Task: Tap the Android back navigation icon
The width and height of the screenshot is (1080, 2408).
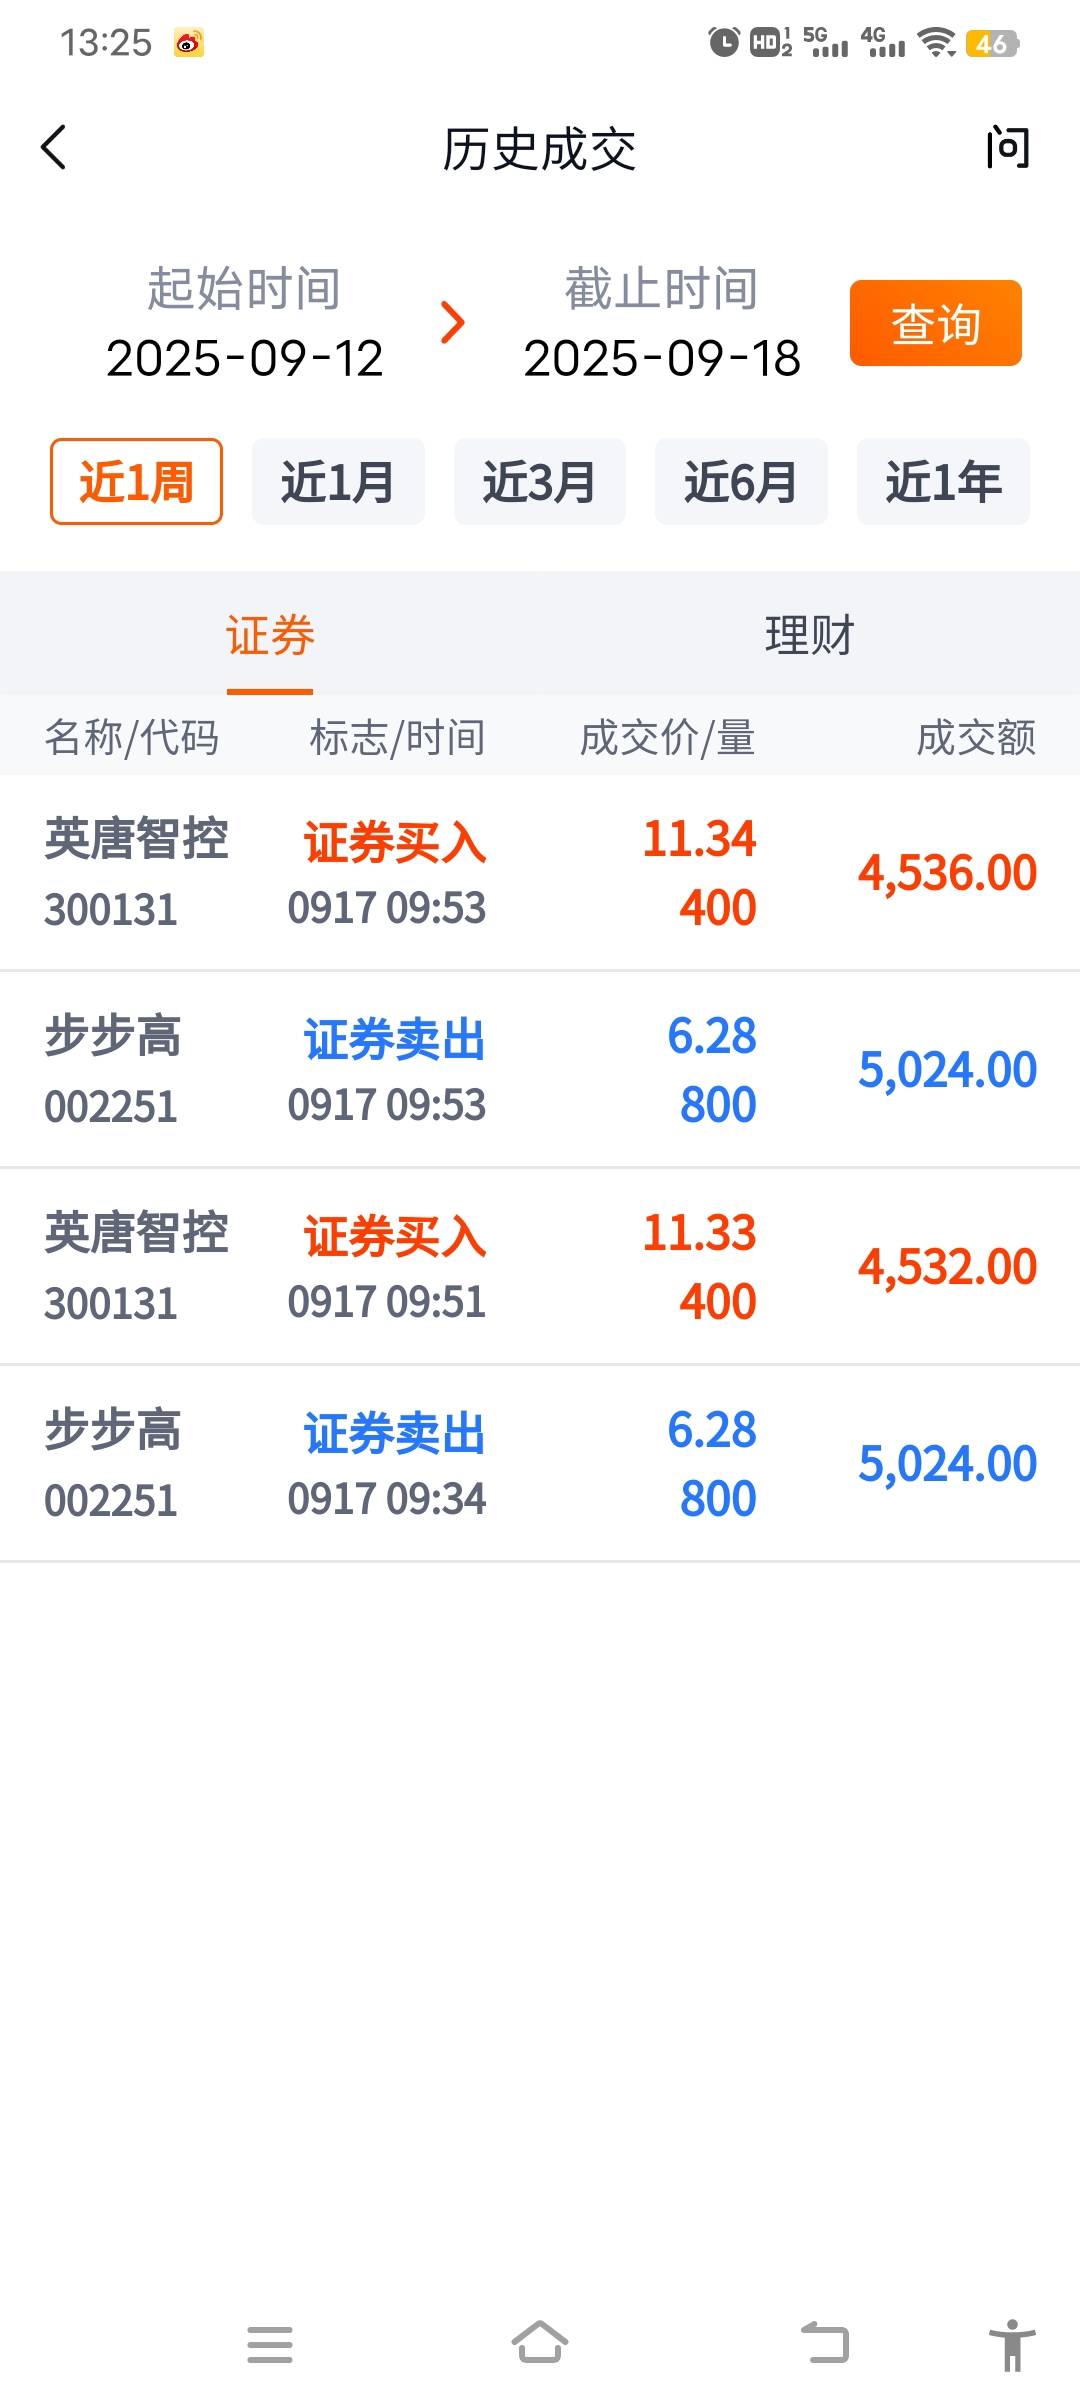Action: point(825,2343)
